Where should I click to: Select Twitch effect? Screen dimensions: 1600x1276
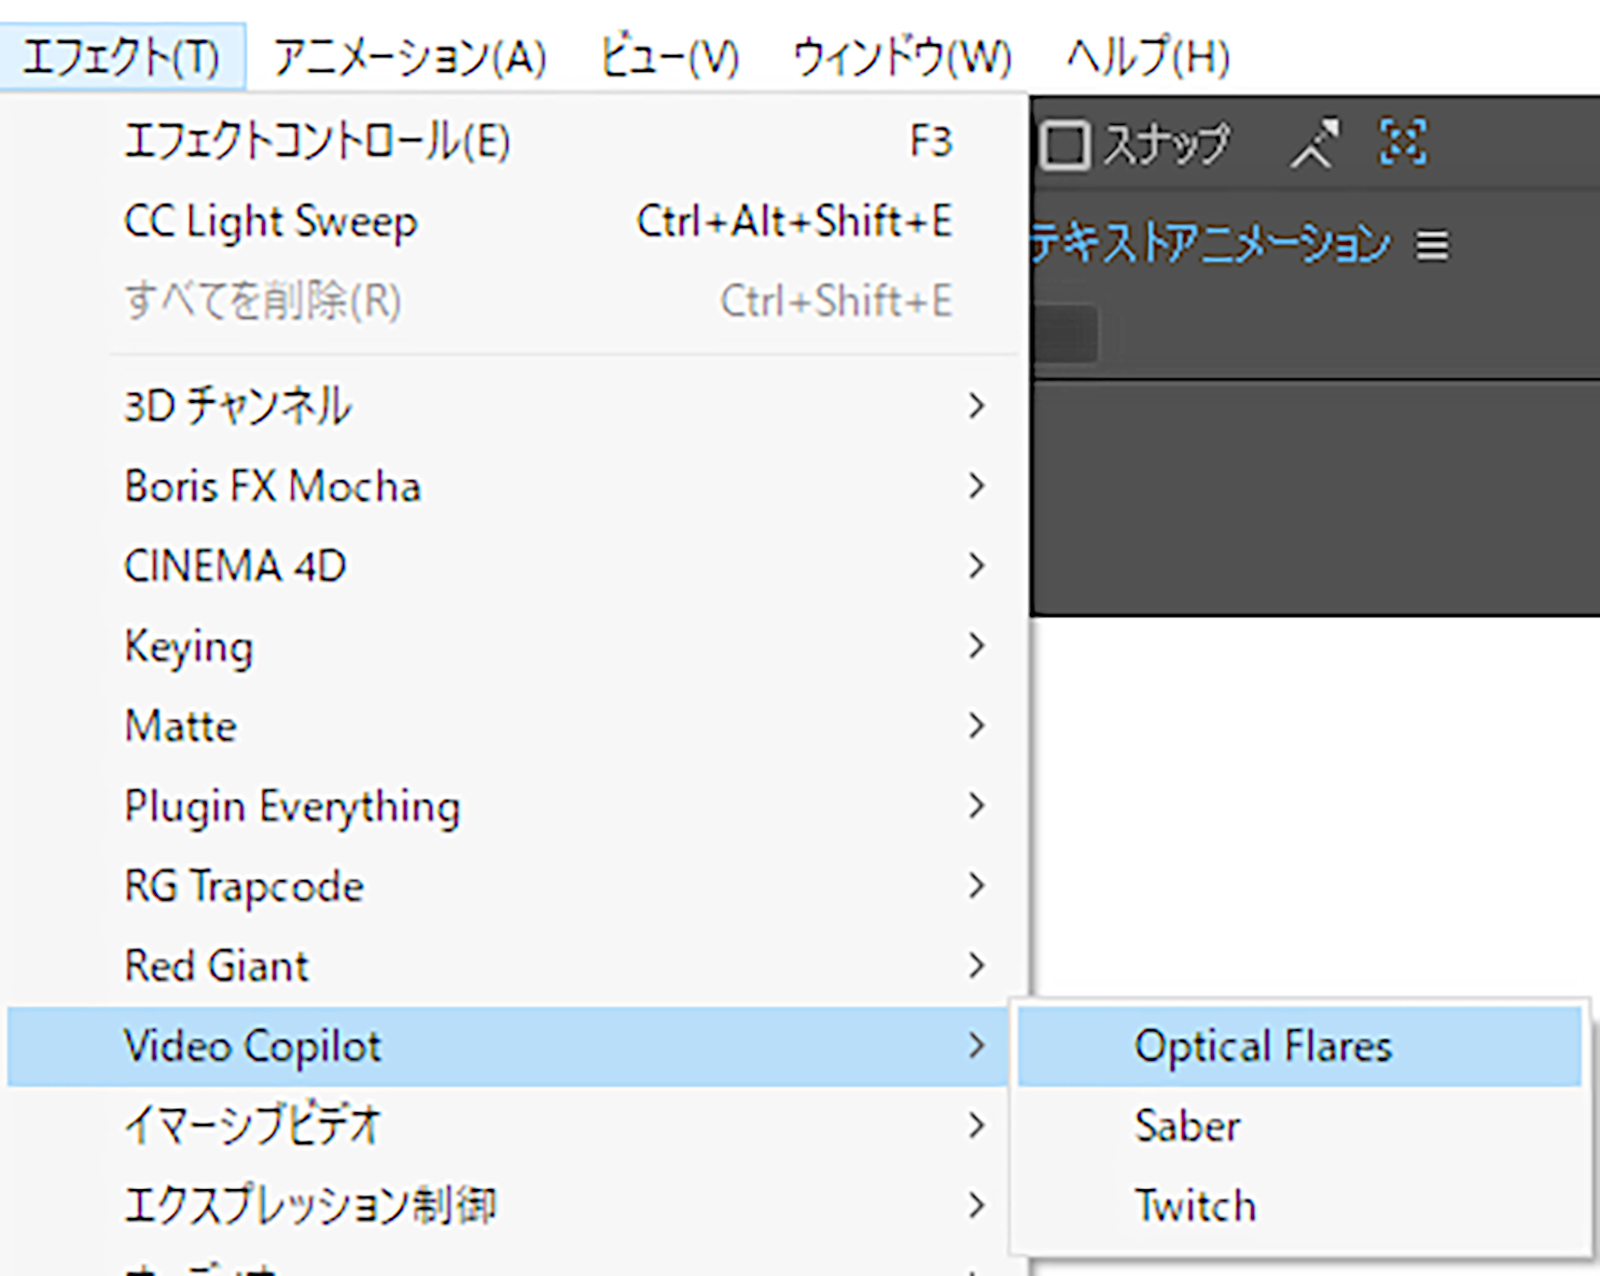1300,1206
